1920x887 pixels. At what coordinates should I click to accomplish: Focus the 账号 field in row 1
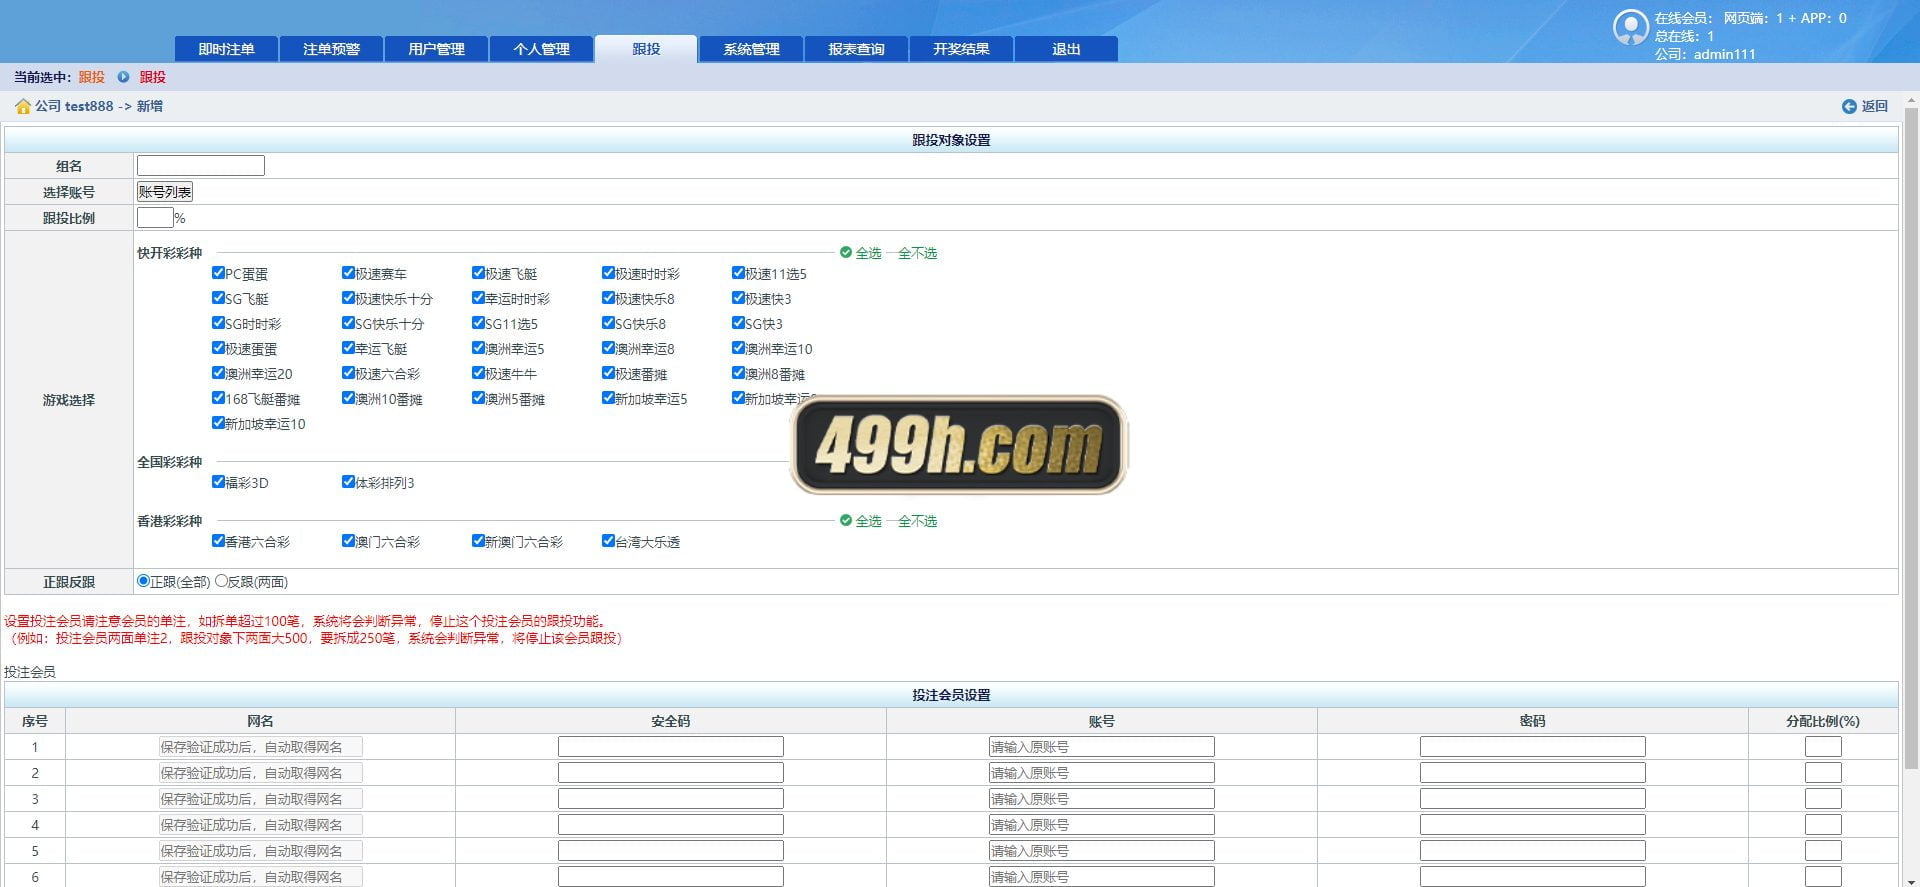tap(1101, 747)
